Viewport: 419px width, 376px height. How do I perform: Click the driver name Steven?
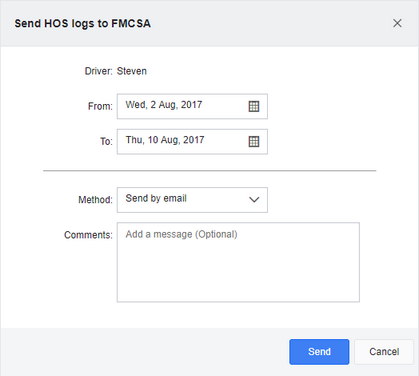(x=132, y=71)
